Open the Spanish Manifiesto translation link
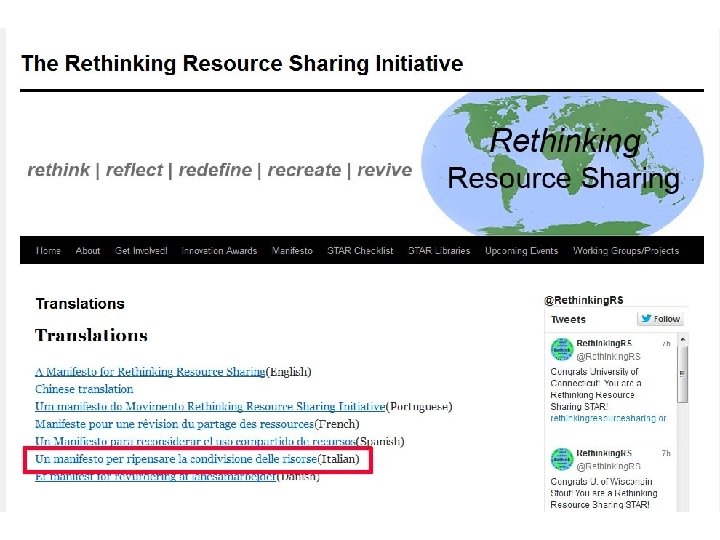 point(196,441)
